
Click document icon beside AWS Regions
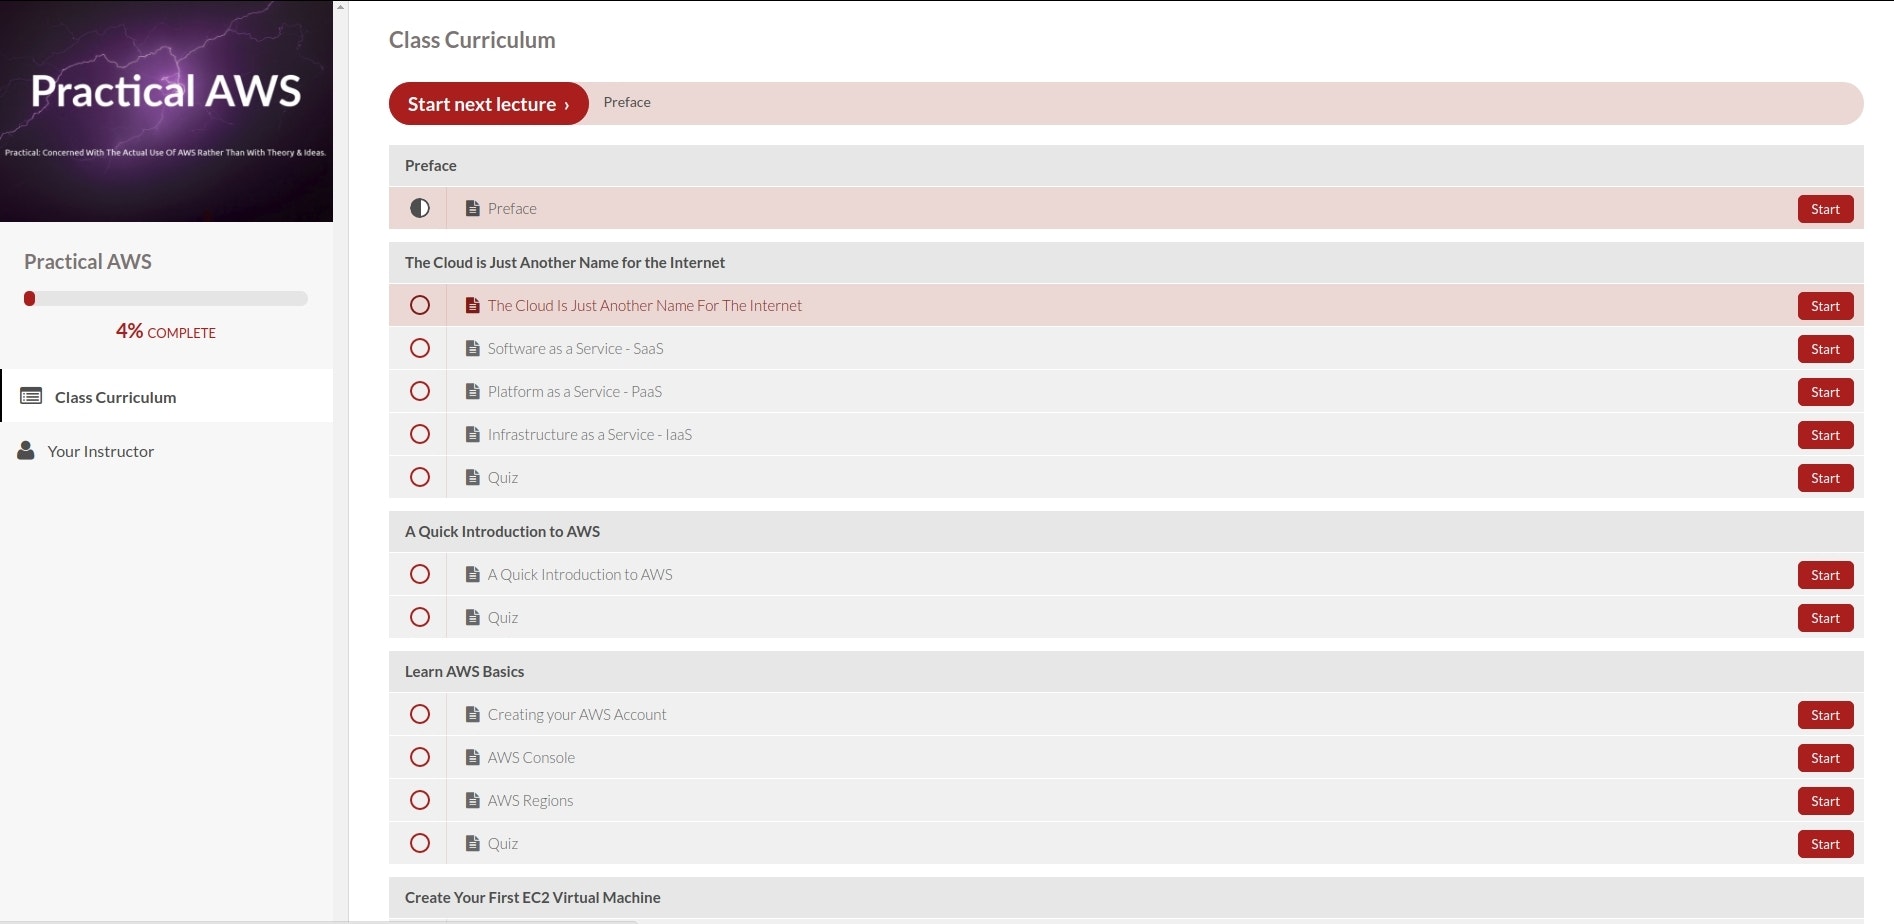[473, 800]
